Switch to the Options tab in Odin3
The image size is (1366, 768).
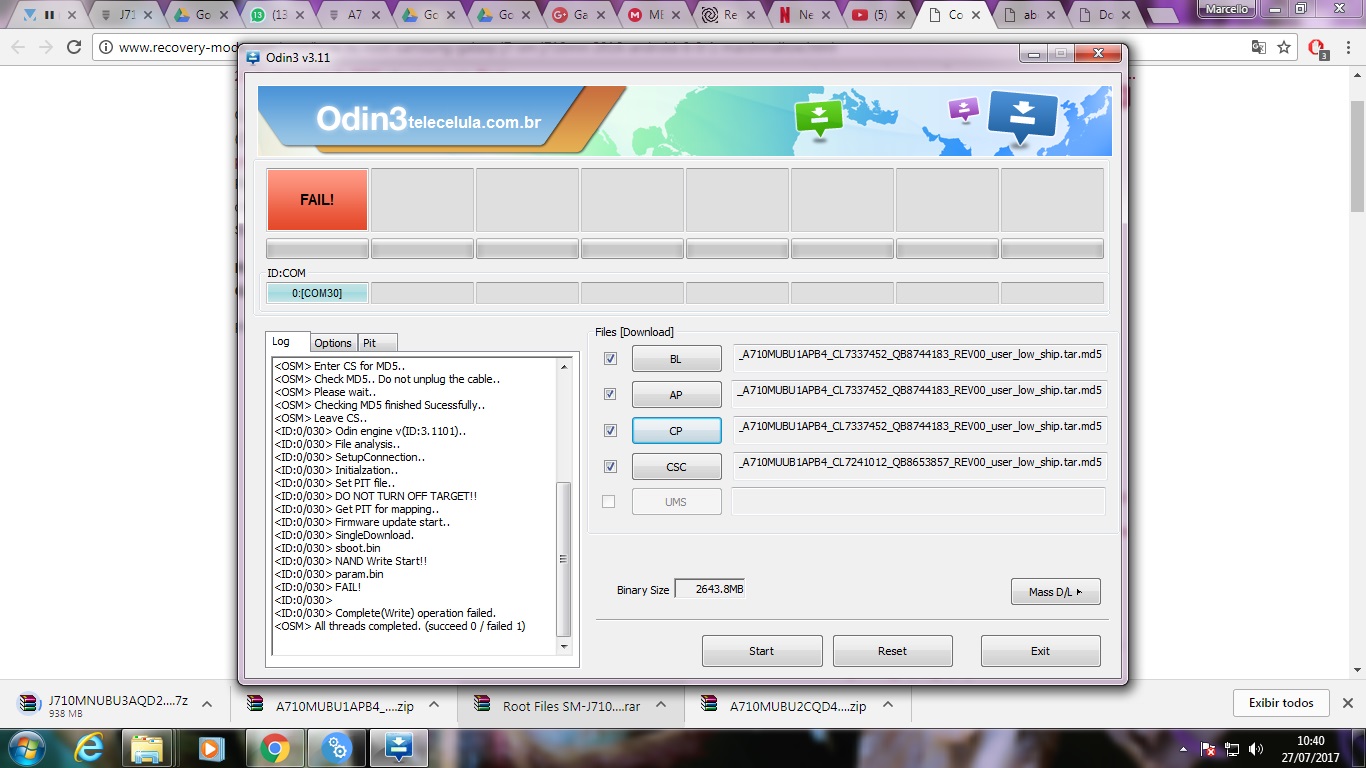[x=333, y=343]
